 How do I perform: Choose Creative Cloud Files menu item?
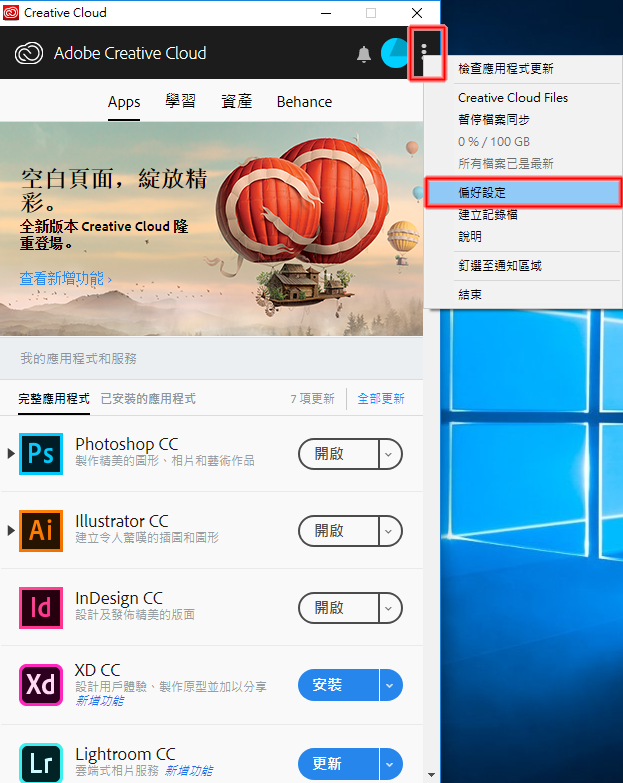point(522,97)
